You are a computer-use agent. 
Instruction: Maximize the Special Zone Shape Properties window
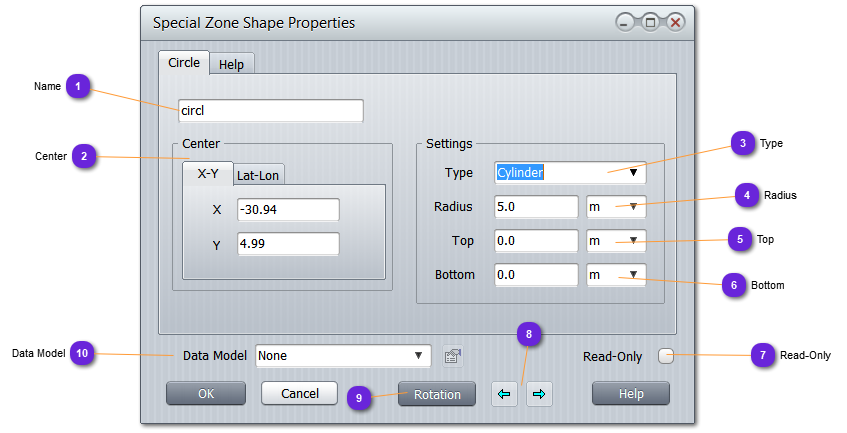[x=650, y=22]
